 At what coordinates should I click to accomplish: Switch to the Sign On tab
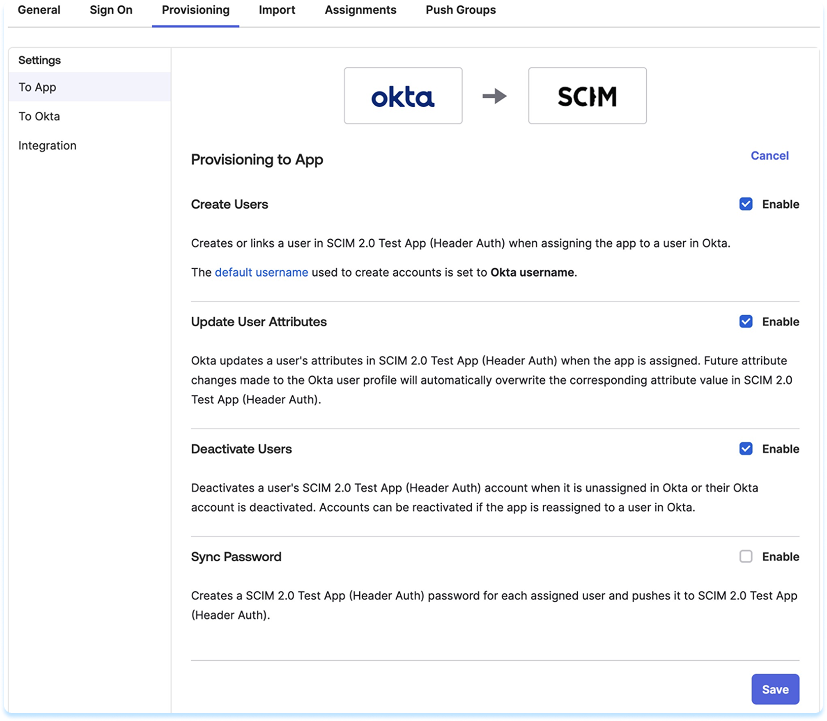111,10
